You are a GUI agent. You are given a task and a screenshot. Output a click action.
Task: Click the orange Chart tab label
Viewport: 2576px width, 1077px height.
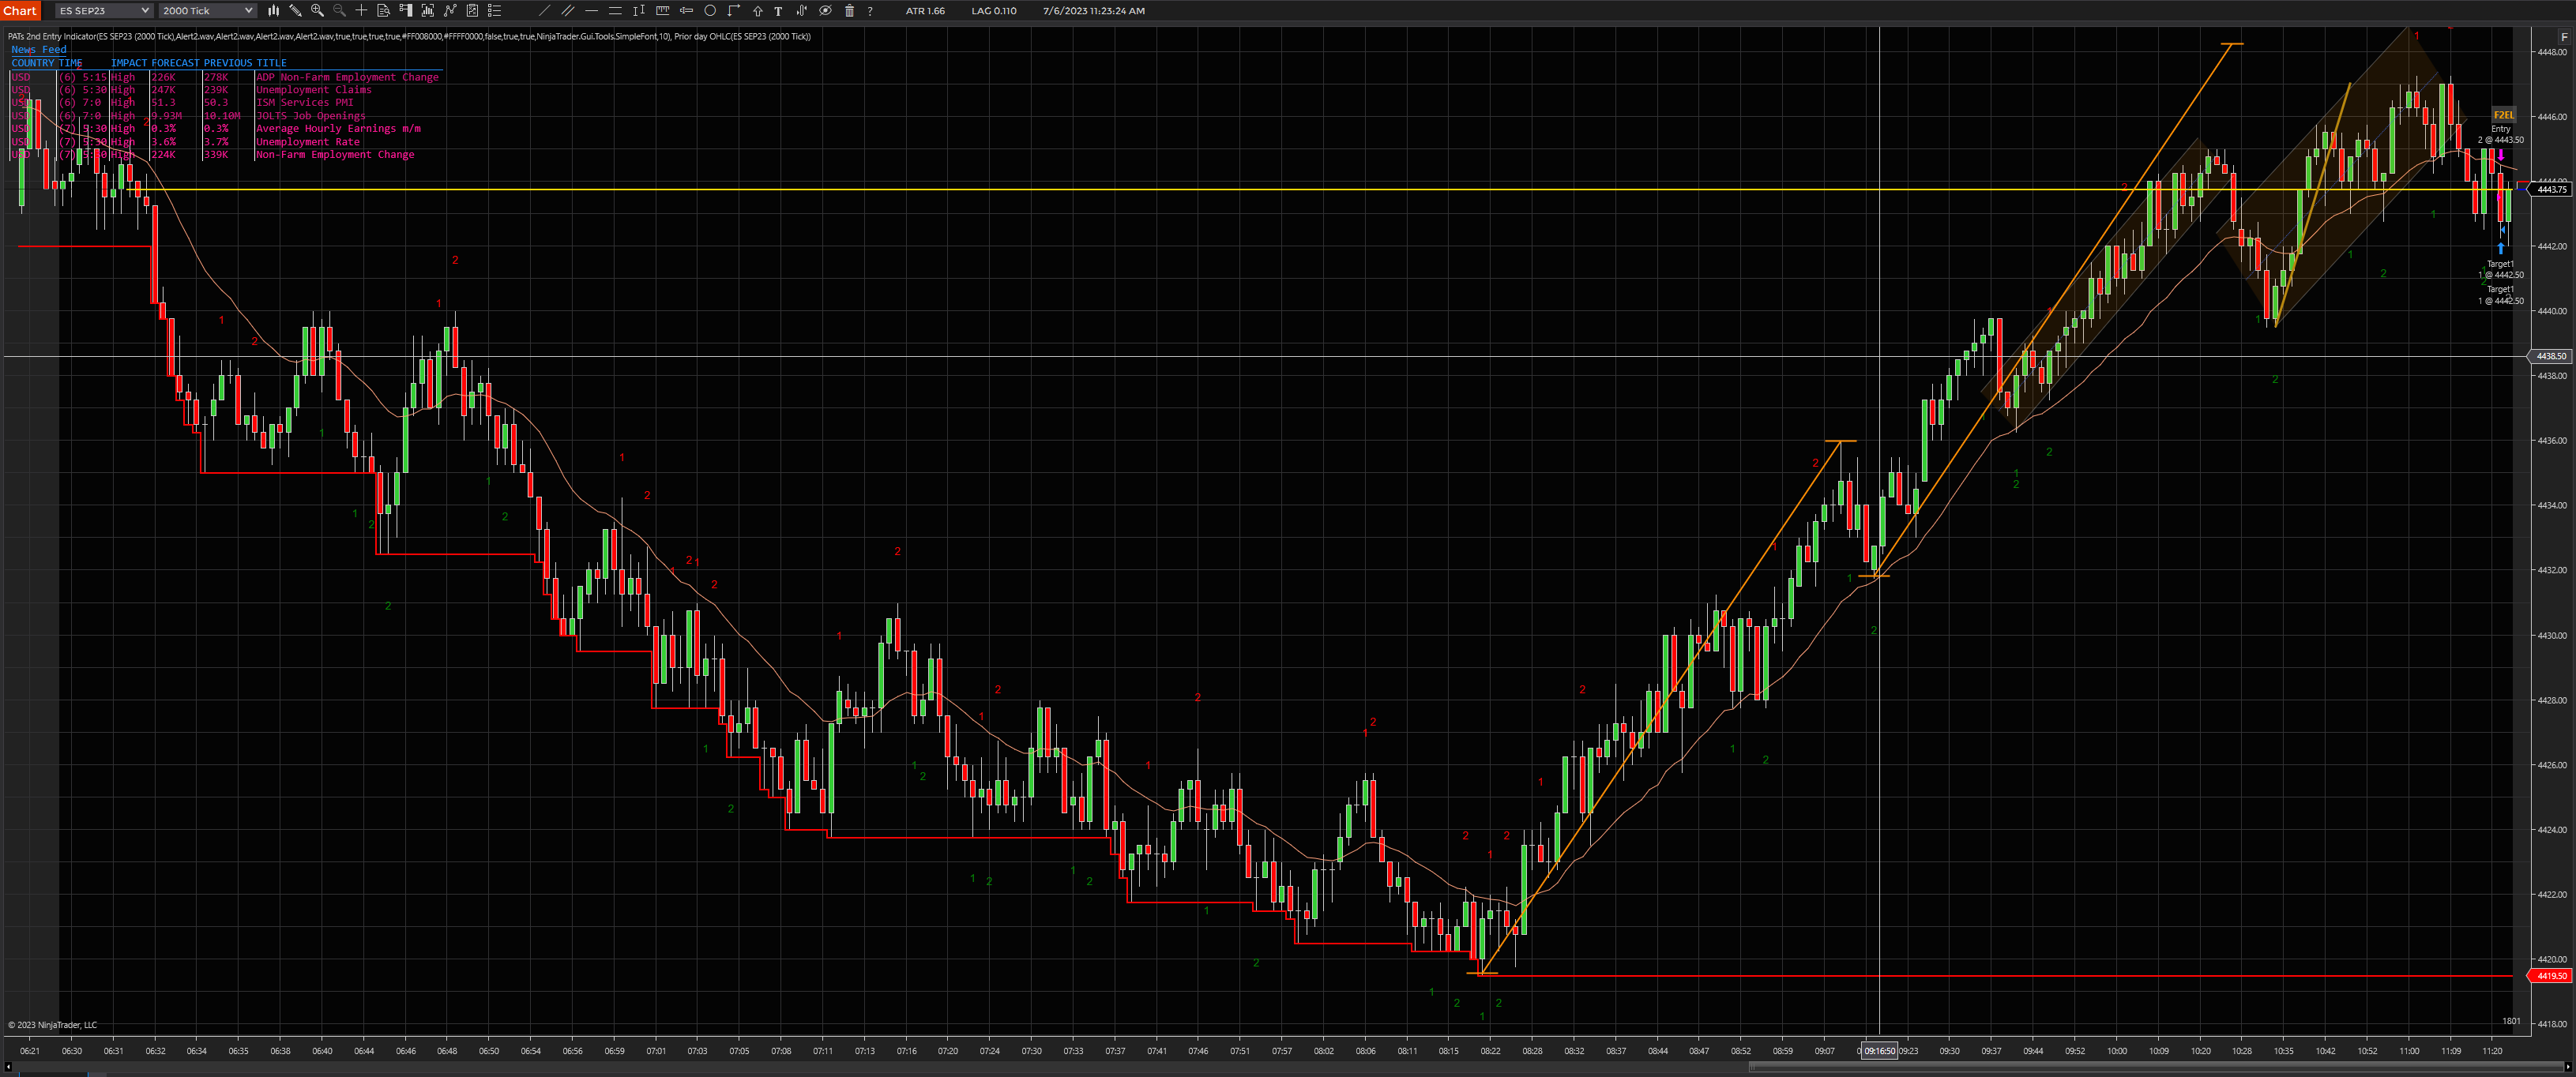(x=20, y=11)
